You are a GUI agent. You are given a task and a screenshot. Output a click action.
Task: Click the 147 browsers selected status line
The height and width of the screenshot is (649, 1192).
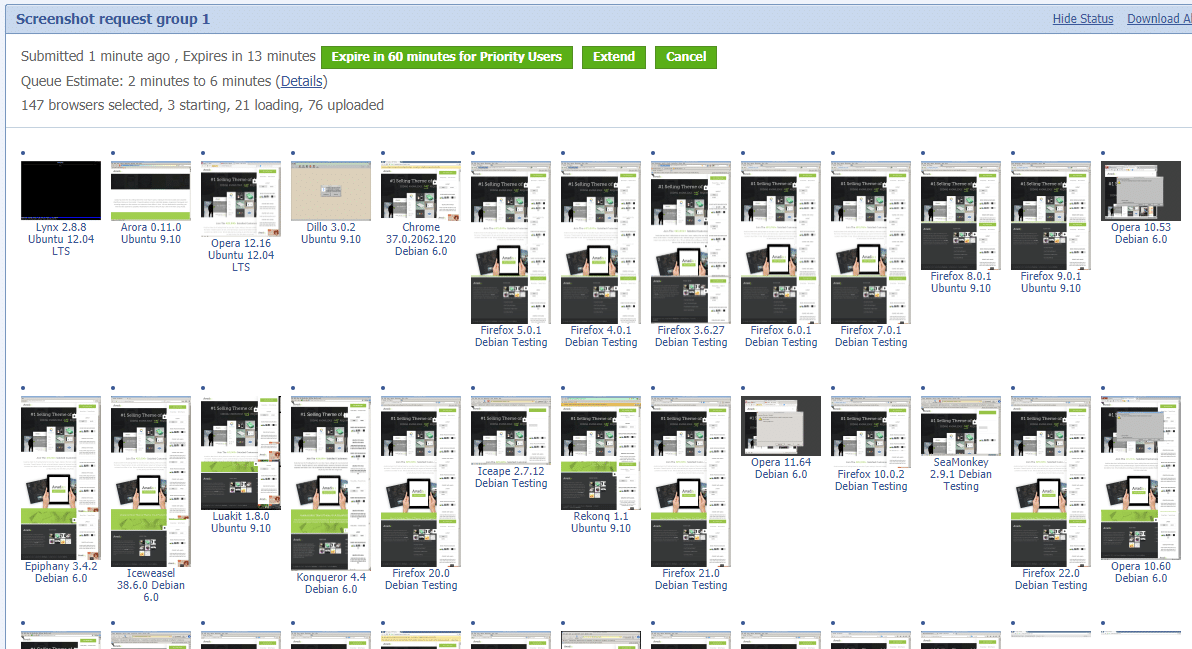(202, 106)
